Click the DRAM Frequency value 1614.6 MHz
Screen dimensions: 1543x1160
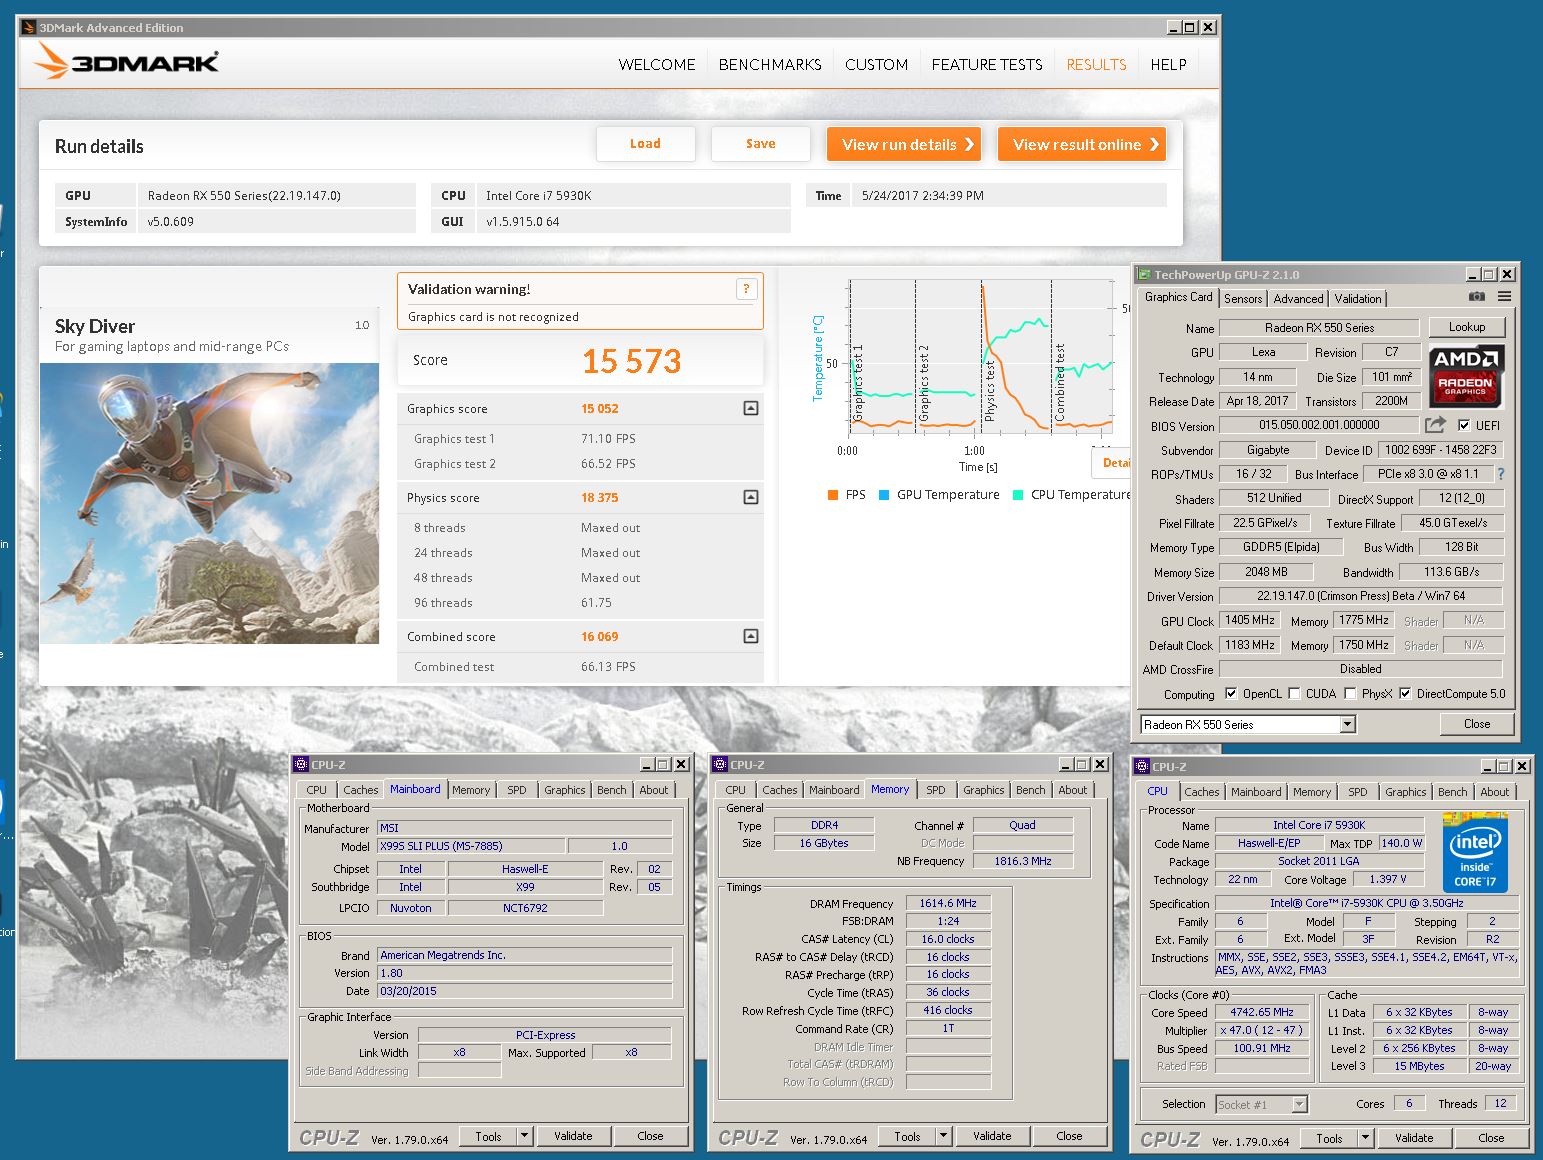tap(948, 903)
